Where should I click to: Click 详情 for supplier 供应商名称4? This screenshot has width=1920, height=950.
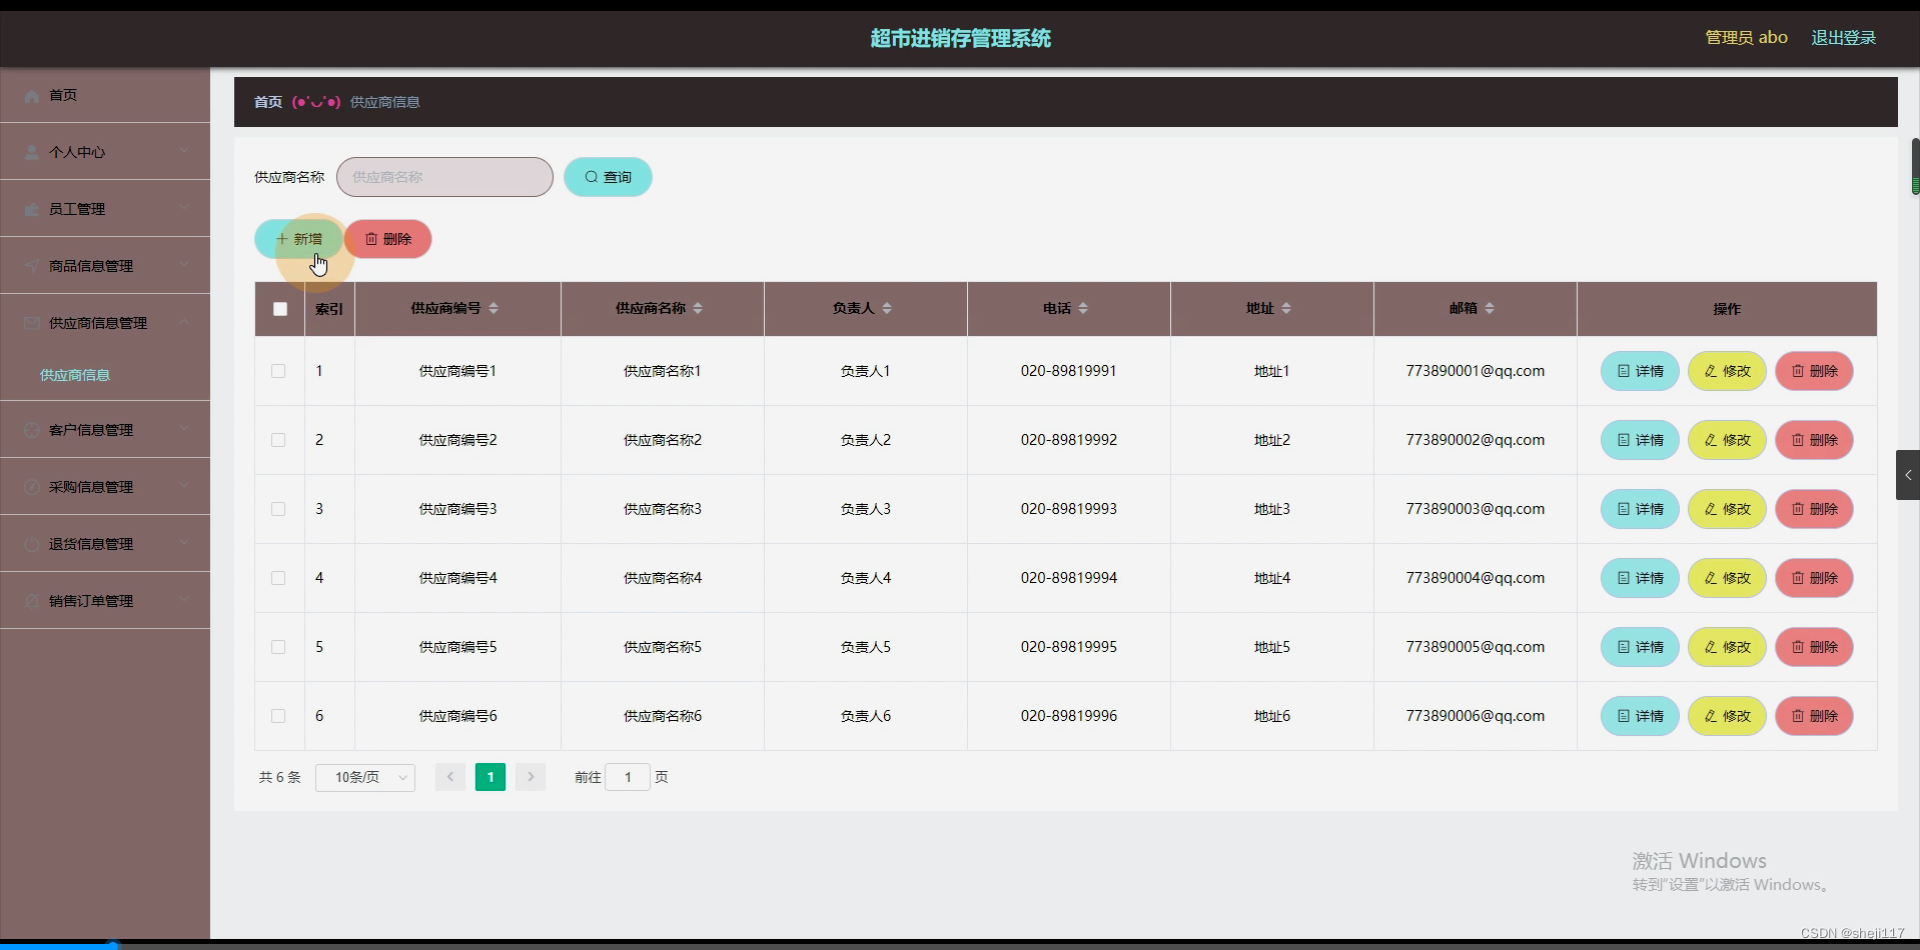(x=1640, y=578)
